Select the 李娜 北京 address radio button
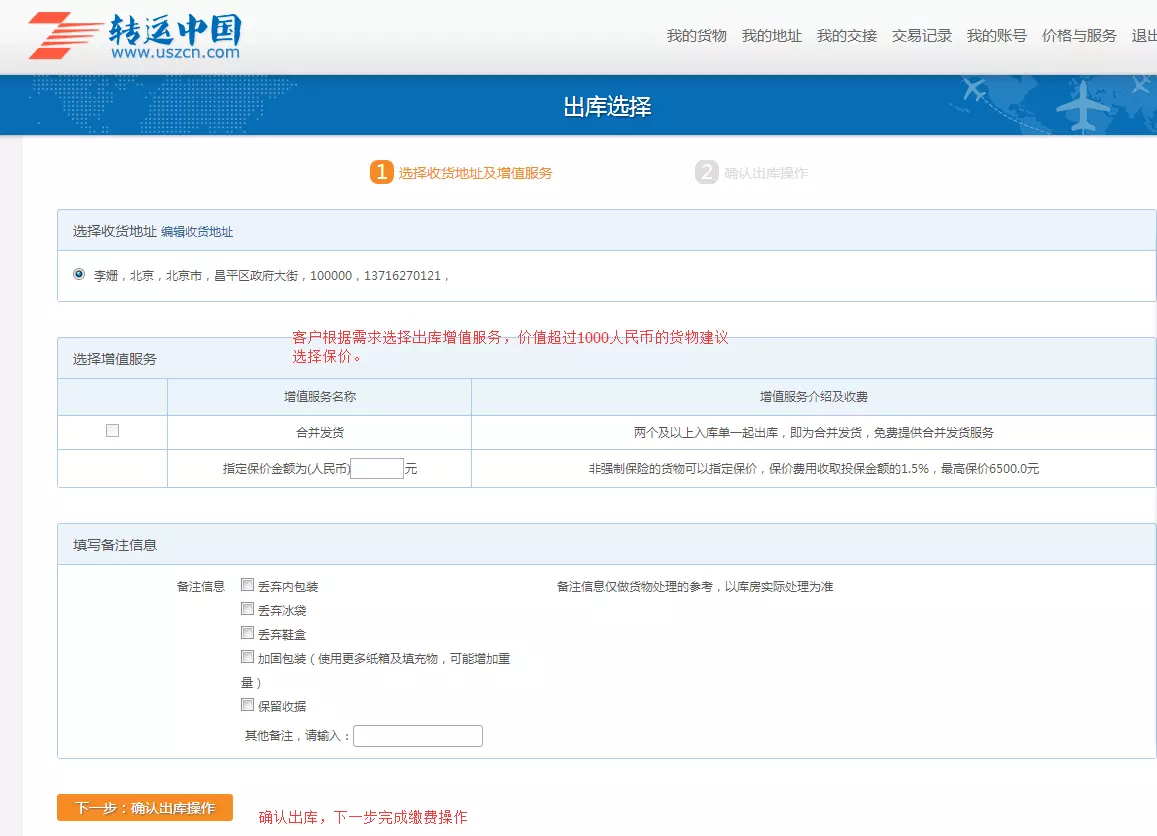 pos(79,274)
